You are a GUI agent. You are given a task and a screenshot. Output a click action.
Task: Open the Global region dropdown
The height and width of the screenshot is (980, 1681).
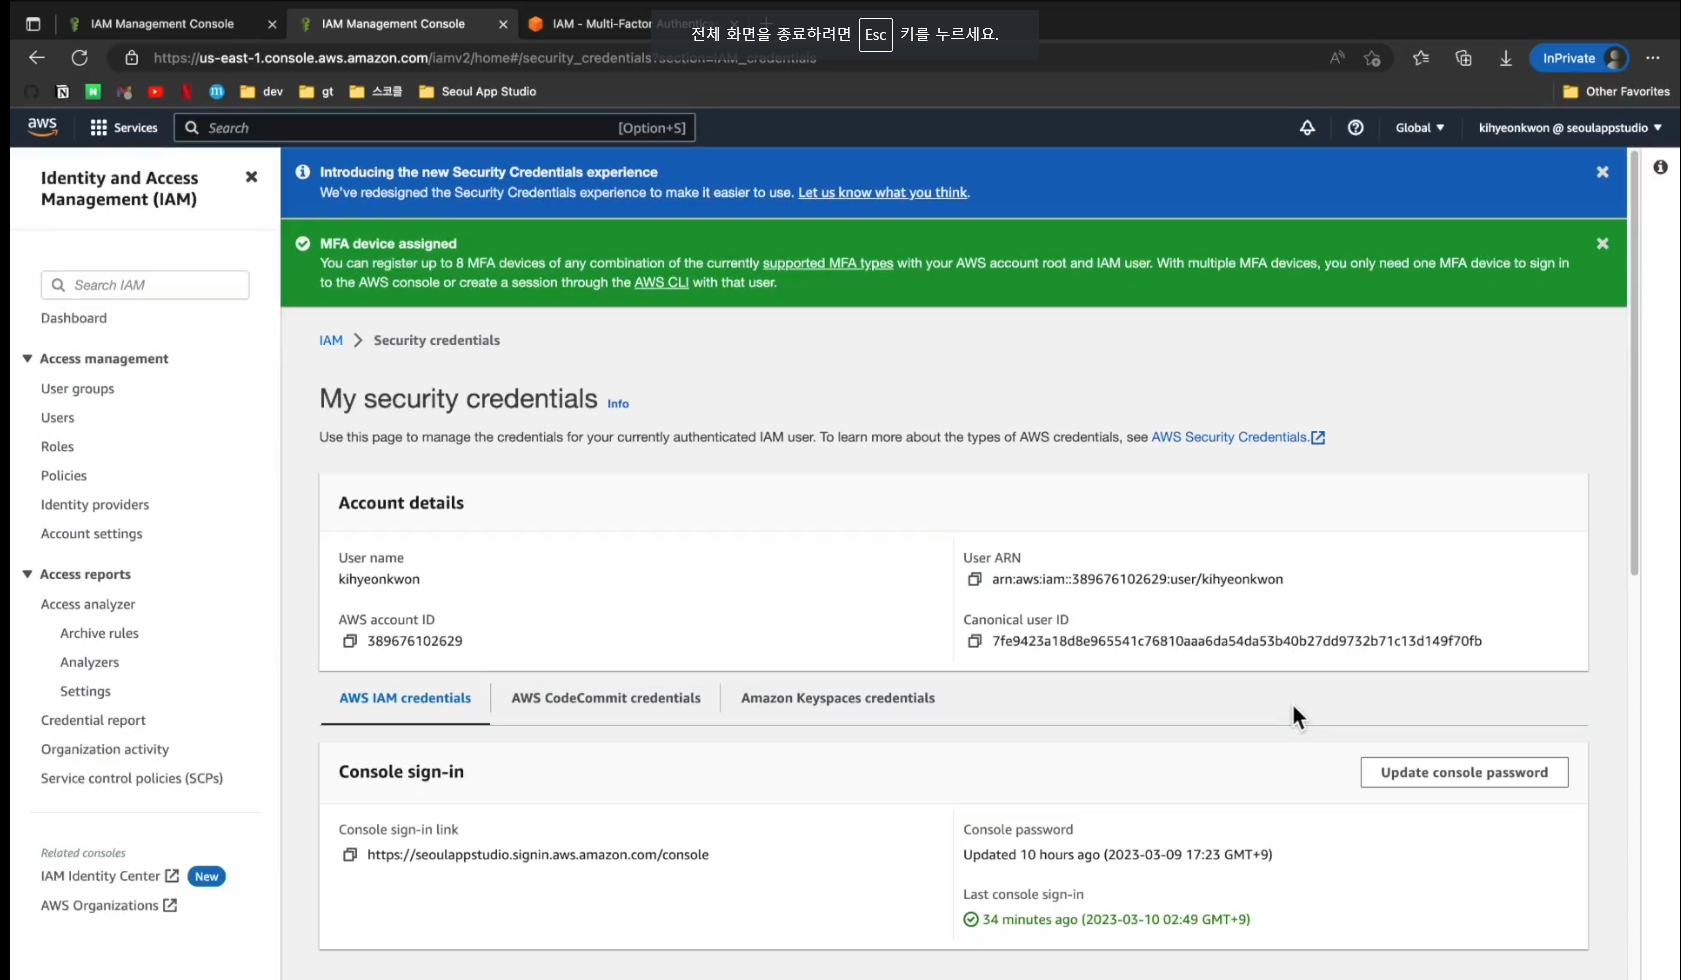(x=1420, y=128)
